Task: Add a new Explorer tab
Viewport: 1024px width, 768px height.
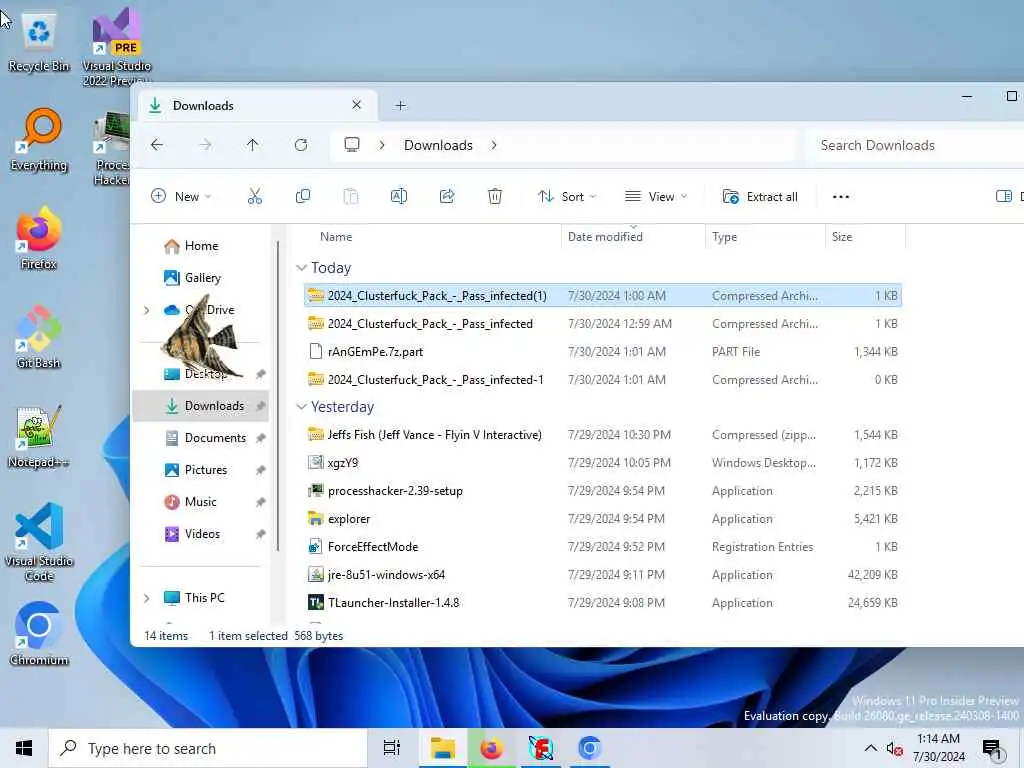Action: 400,105
